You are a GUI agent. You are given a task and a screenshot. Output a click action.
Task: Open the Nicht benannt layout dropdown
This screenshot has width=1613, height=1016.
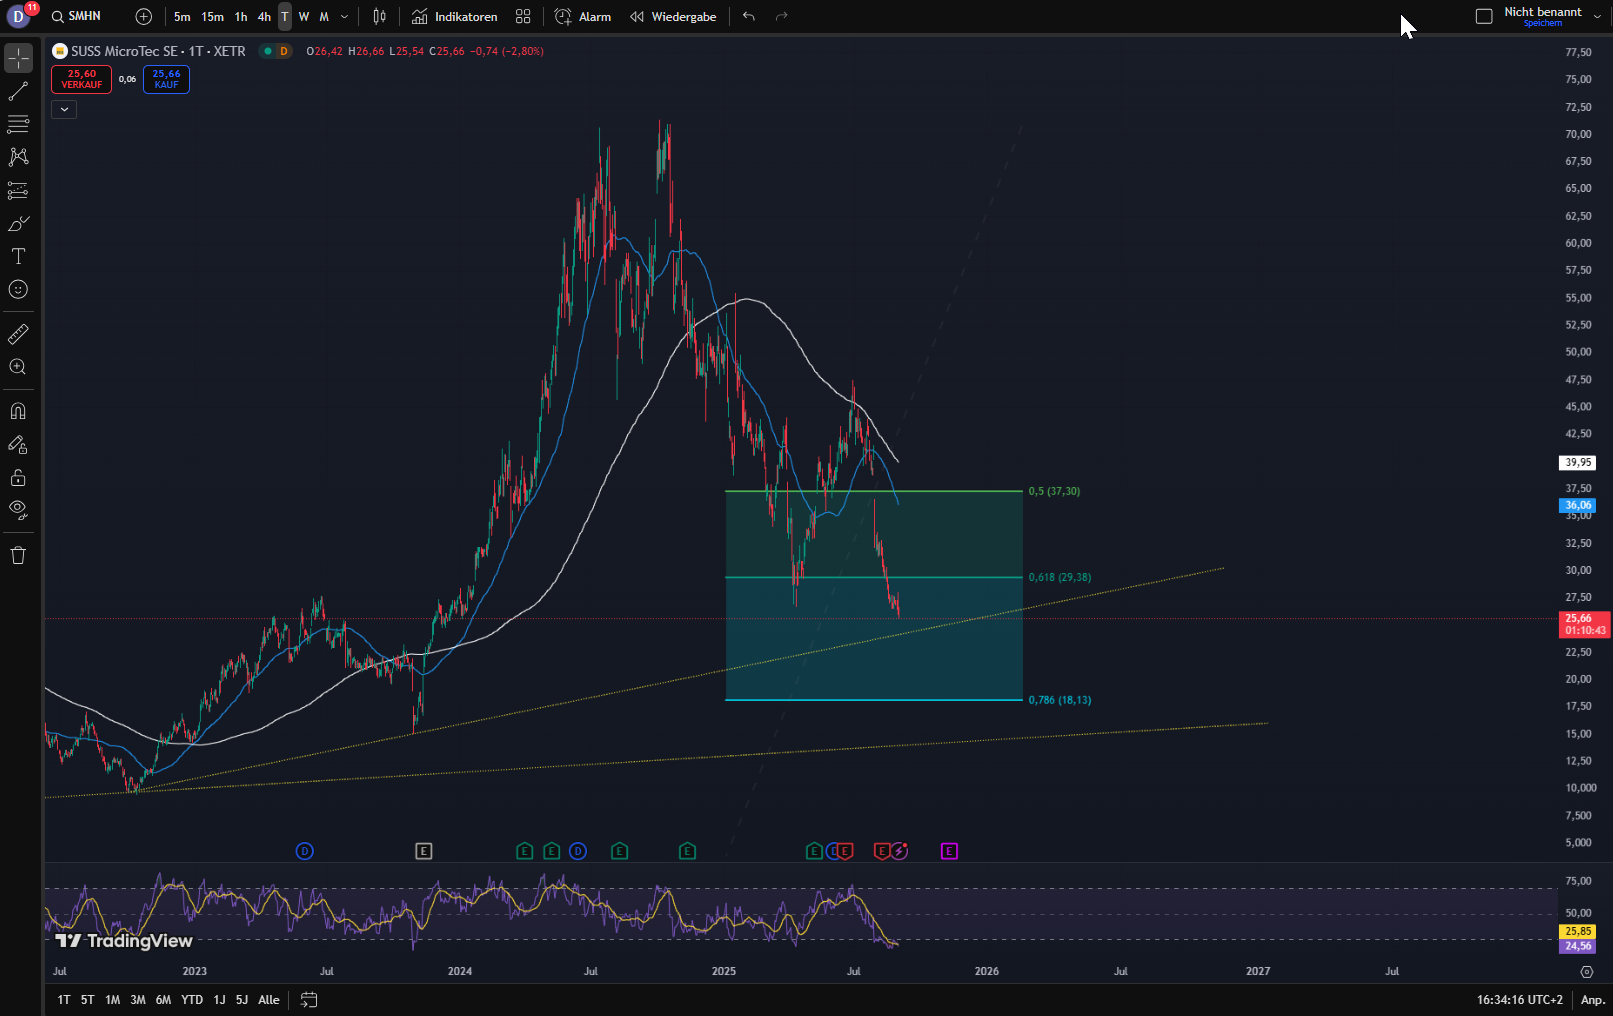1597,17
